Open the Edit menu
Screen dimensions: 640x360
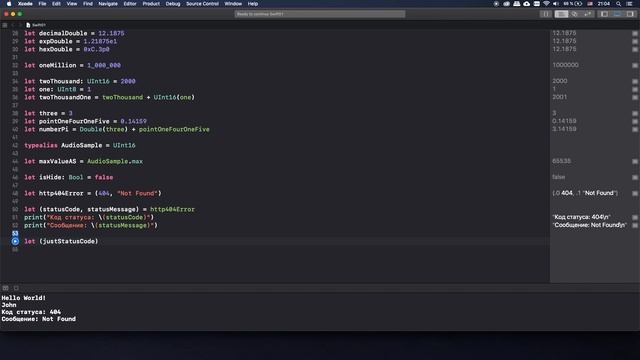[56, 4]
